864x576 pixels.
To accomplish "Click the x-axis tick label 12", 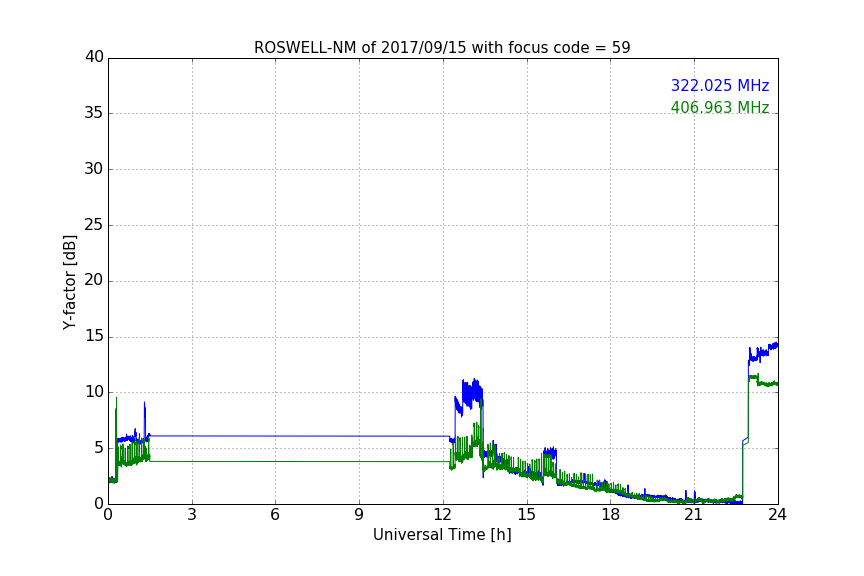I will tap(443, 515).
